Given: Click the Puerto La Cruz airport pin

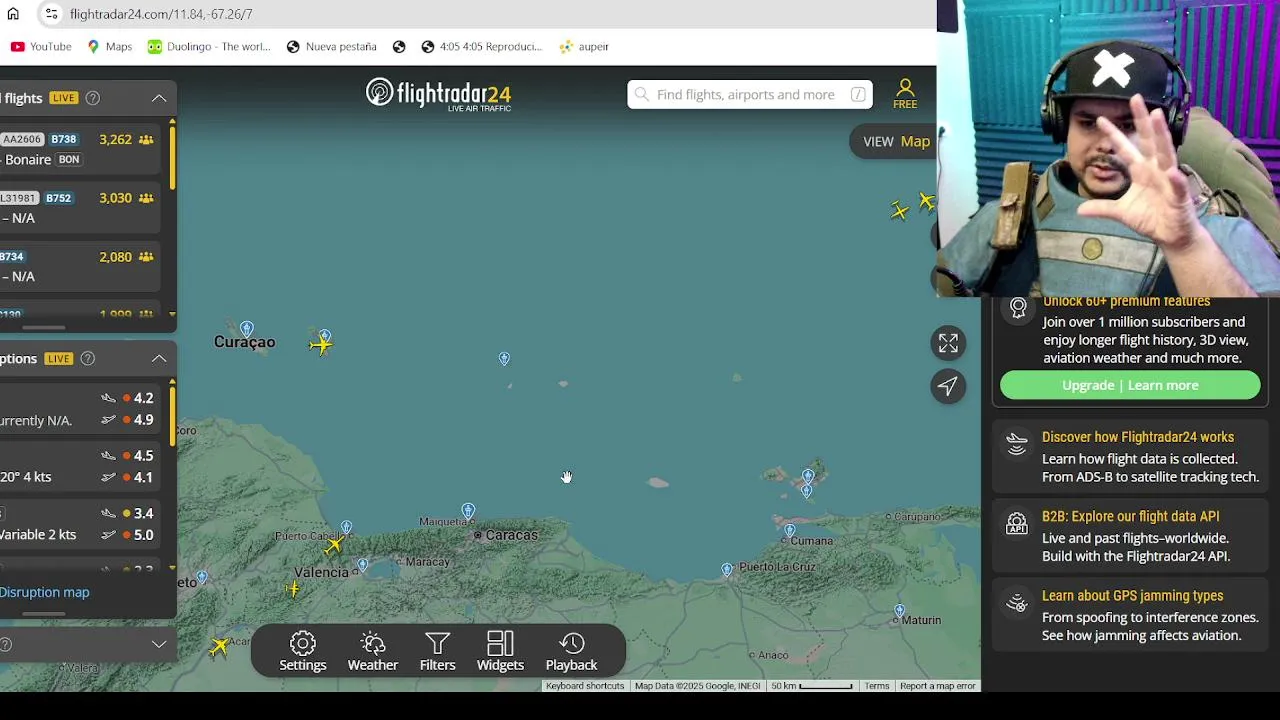Looking at the screenshot, I should click(x=727, y=570).
